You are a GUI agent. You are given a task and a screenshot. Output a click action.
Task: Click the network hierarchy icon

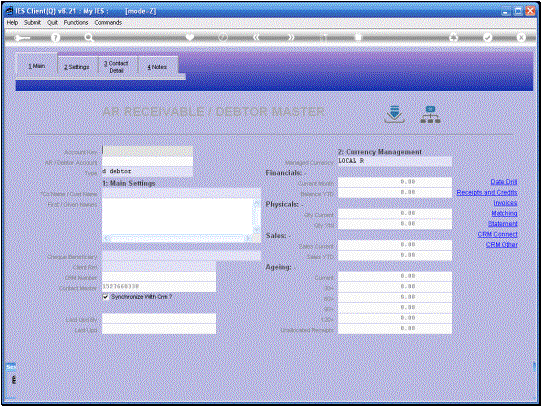(x=430, y=115)
